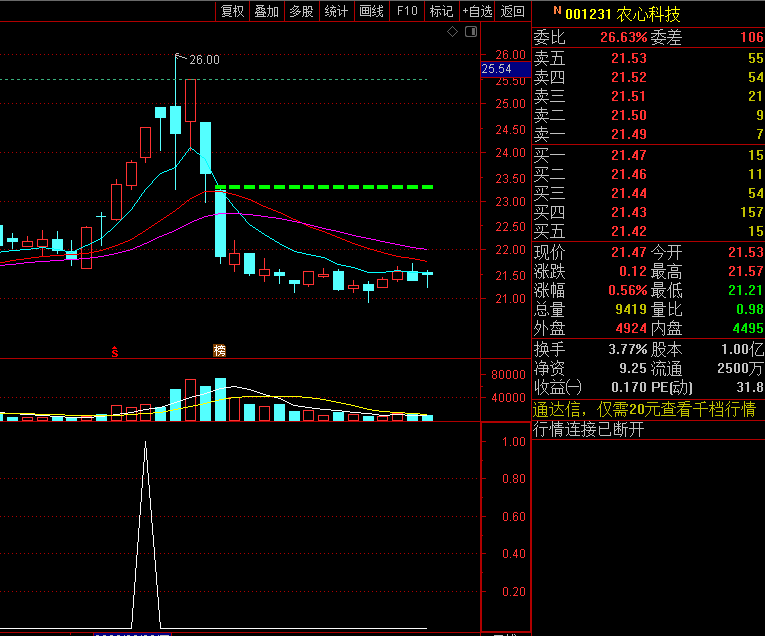Select 买一 price 21.47
765x636 pixels.
point(629,156)
